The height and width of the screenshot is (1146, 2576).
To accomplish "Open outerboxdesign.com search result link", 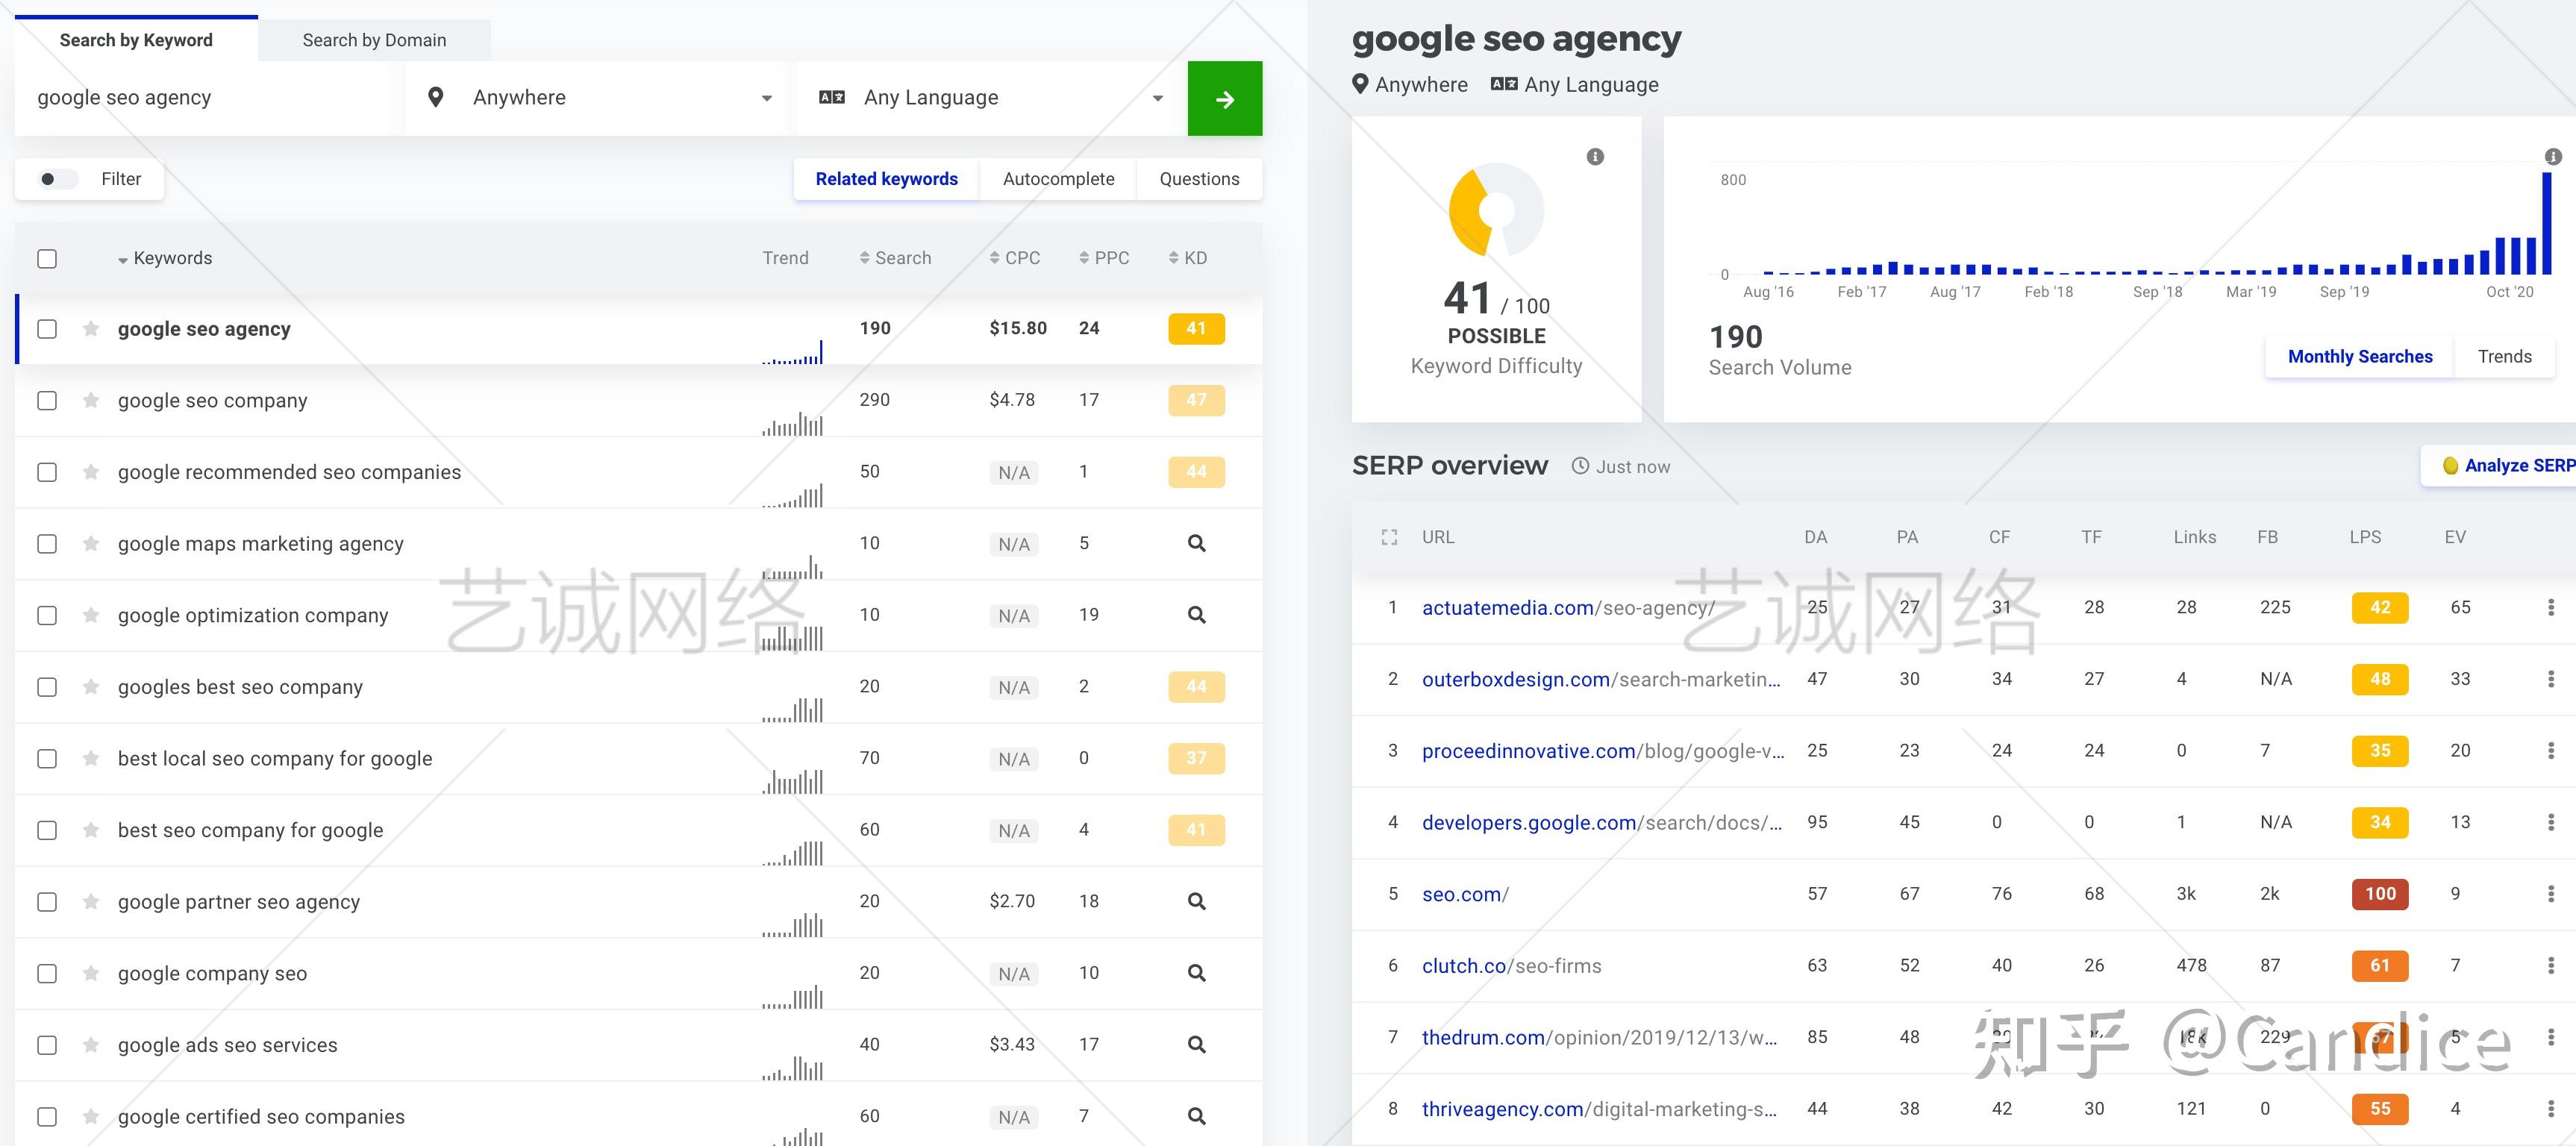I will point(1601,679).
